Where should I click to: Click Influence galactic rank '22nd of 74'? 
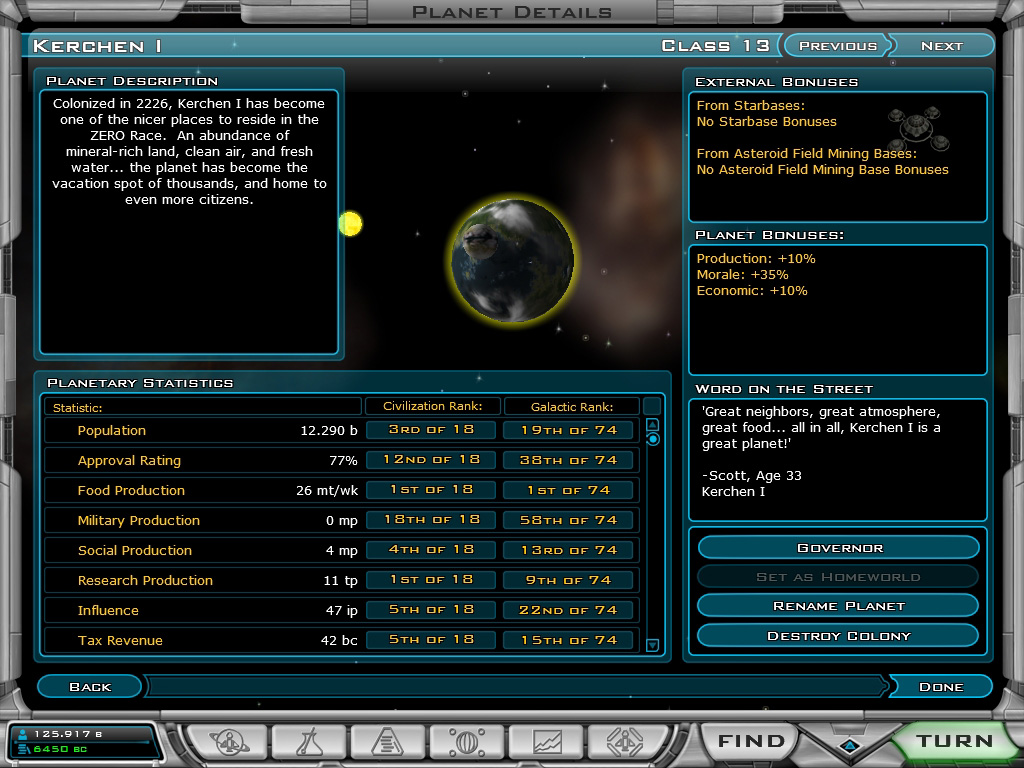point(568,611)
